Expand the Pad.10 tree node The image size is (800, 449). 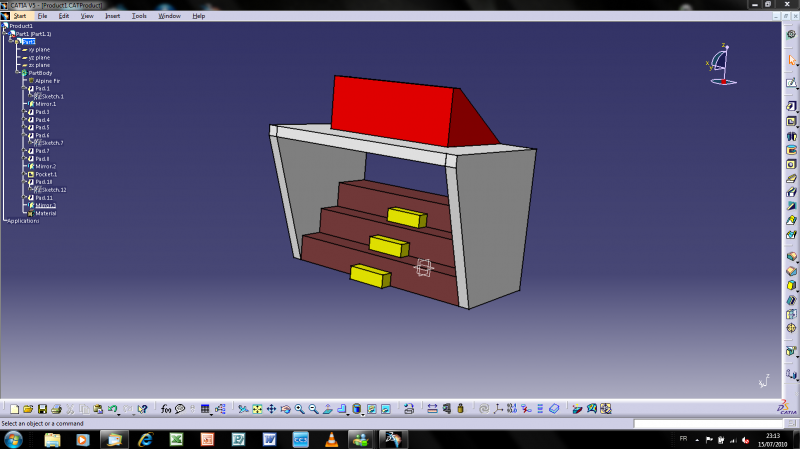click(25, 182)
